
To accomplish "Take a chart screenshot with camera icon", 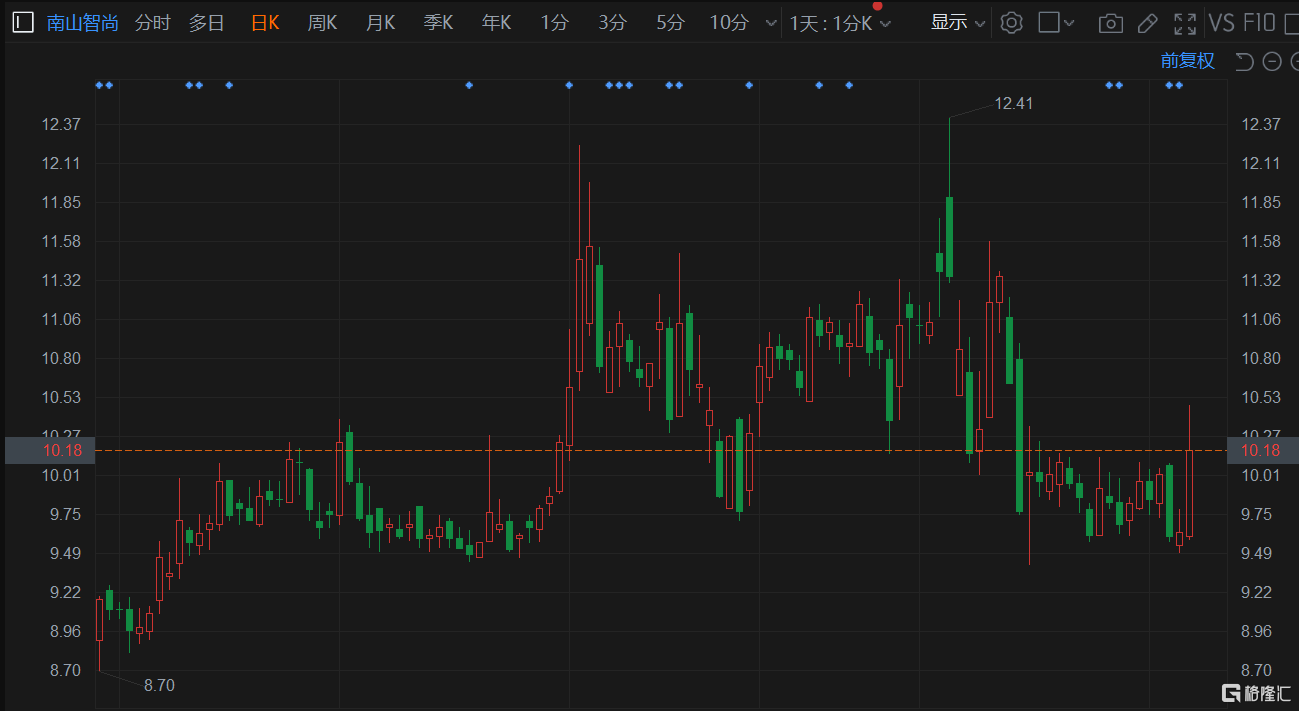I will tap(1110, 24).
